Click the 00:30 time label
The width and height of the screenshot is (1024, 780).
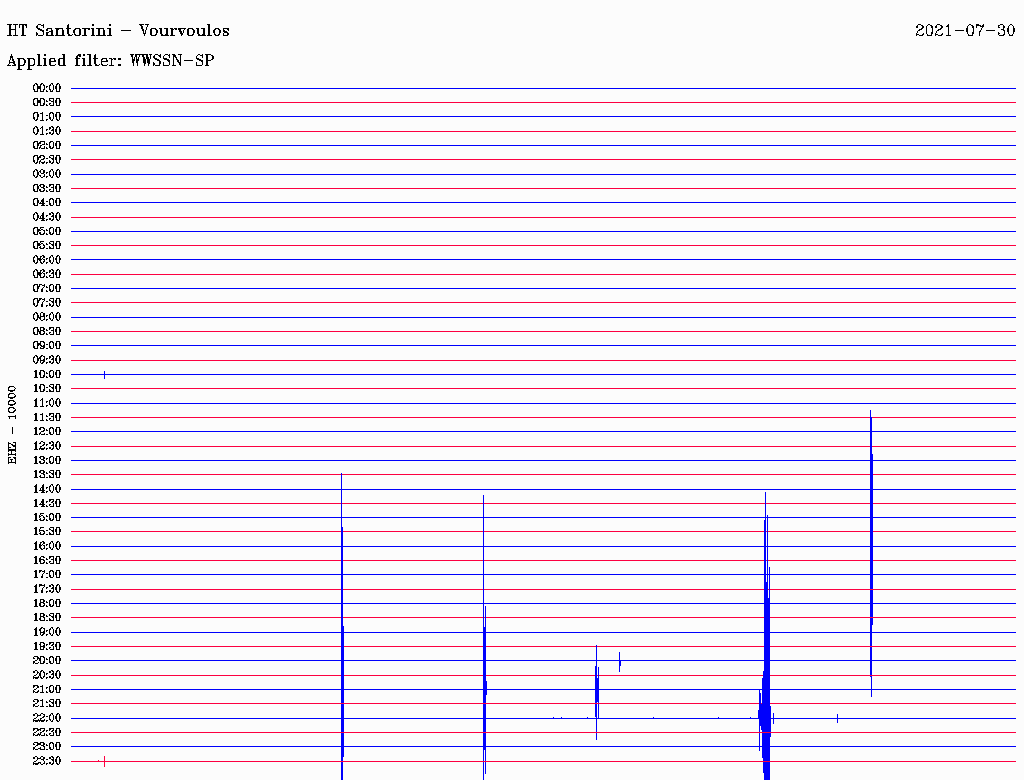pos(47,103)
